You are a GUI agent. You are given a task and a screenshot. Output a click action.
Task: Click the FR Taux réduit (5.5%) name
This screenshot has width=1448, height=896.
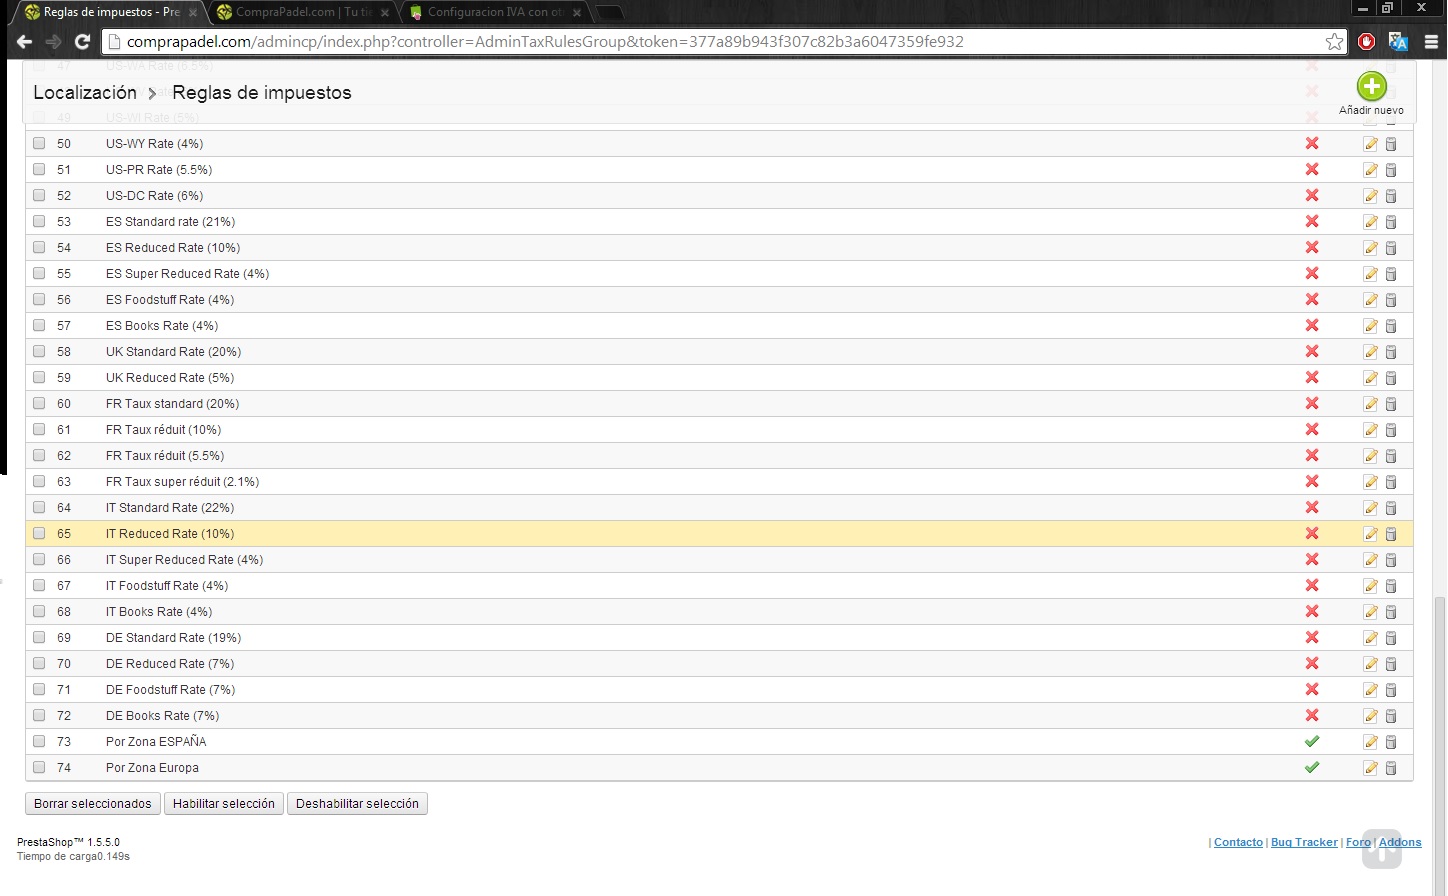click(163, 456)
